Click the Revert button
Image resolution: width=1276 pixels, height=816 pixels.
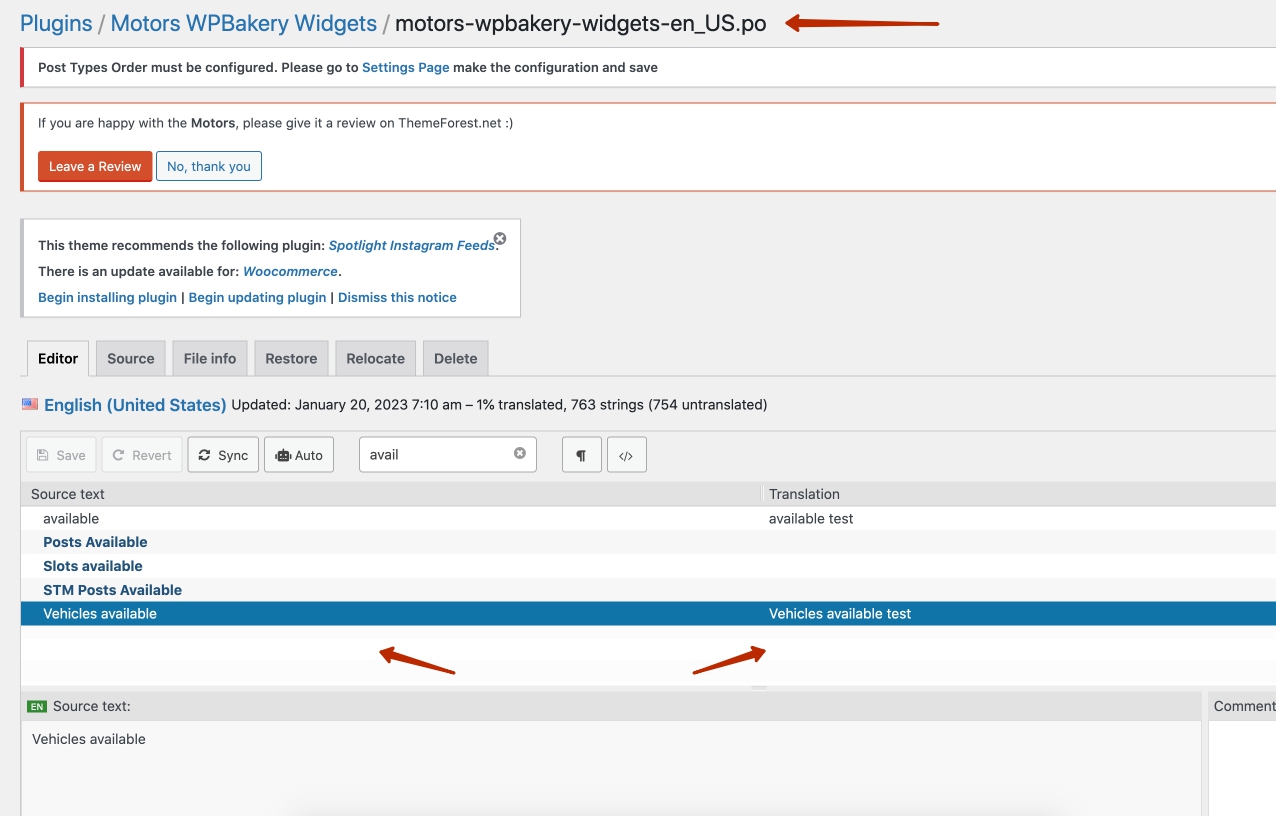point(142,455)
